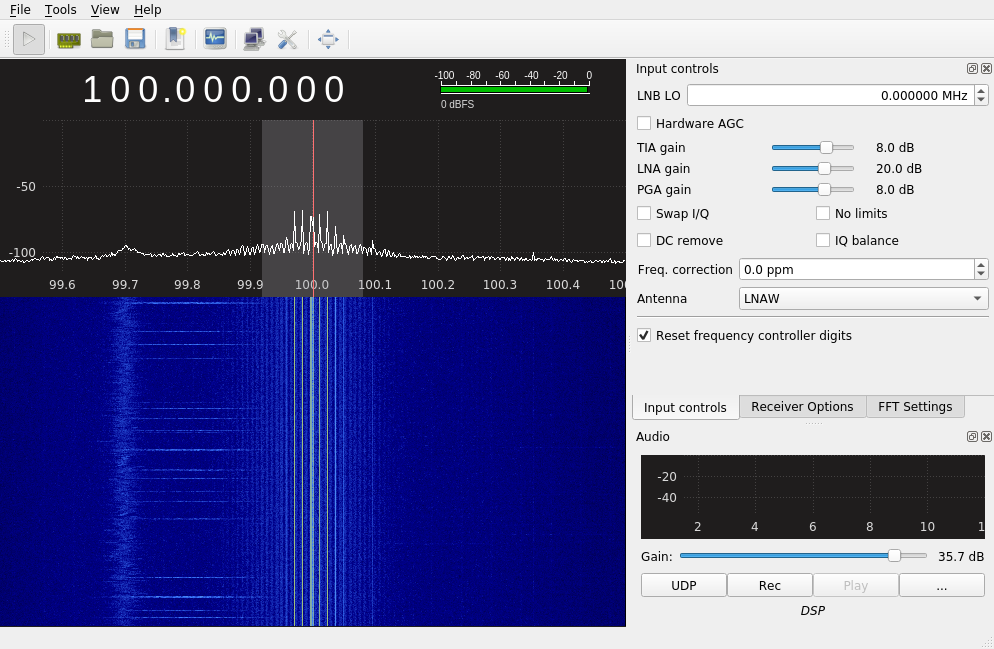Increase LNB LO with the up arrow

981,91
